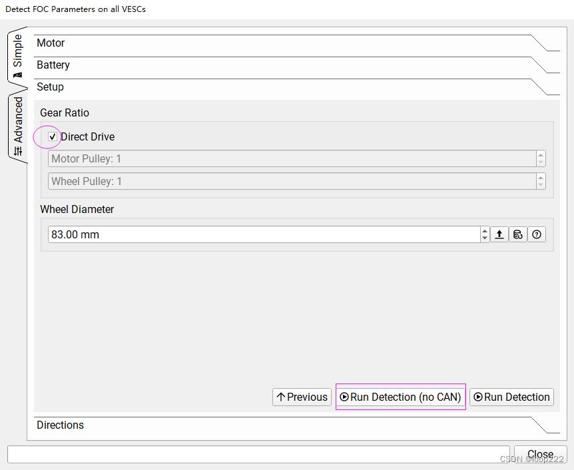Screen dimensions: 574x470
Task: Click the Close button
Action: pos(540,454)
